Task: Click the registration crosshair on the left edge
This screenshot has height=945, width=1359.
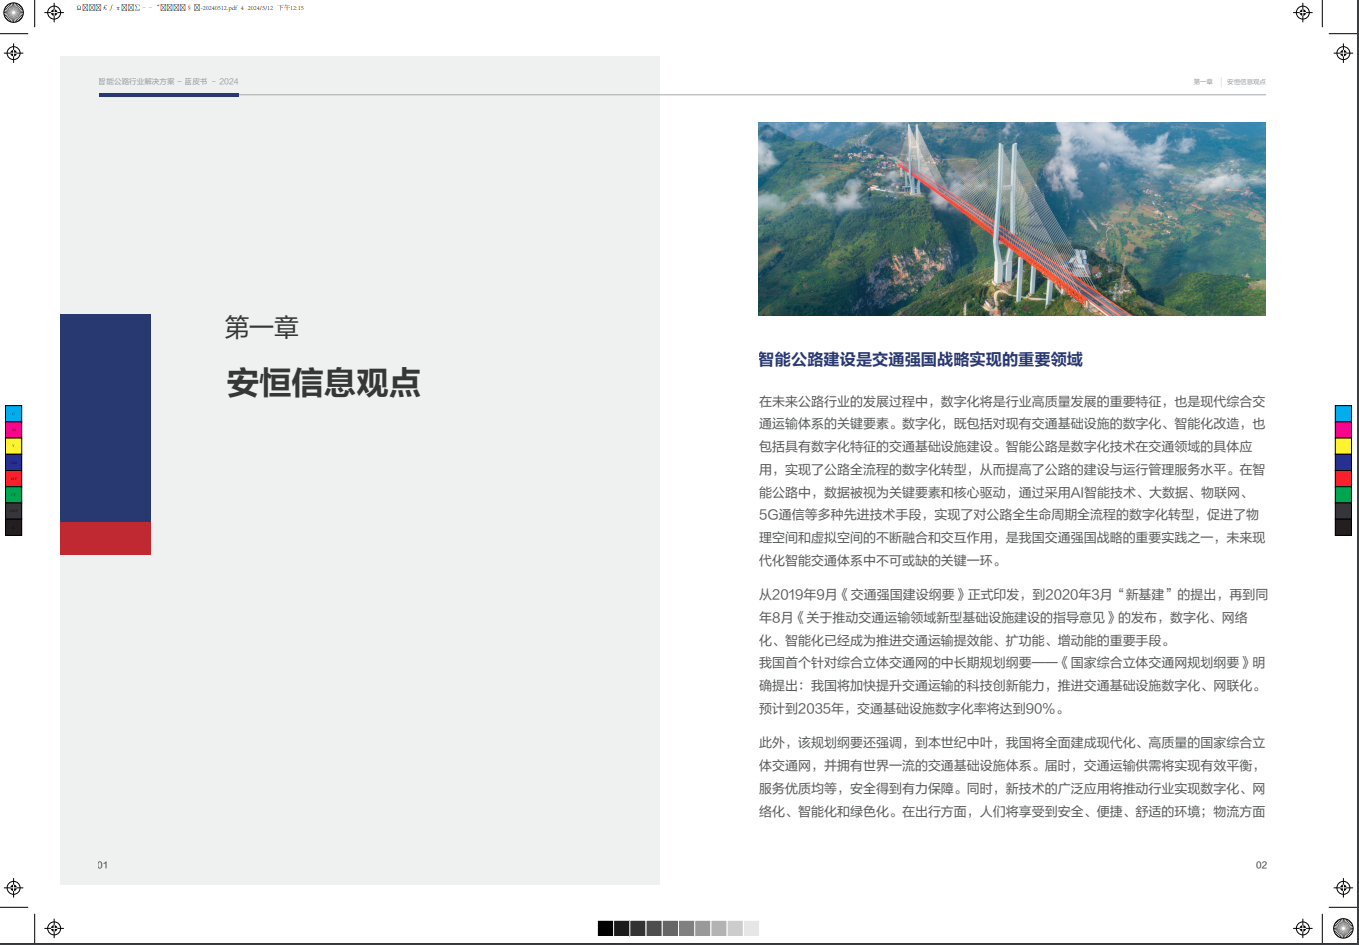Action: tap(11, 53)
